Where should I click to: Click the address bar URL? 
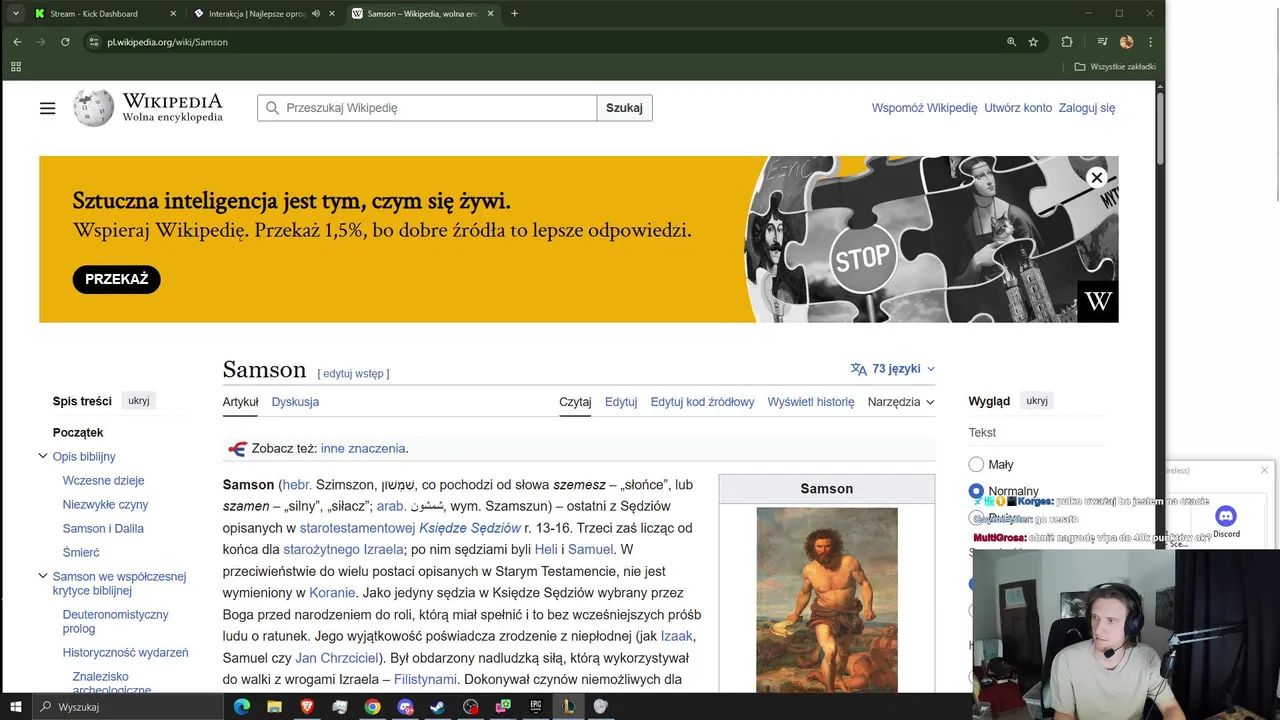point(167,42)
